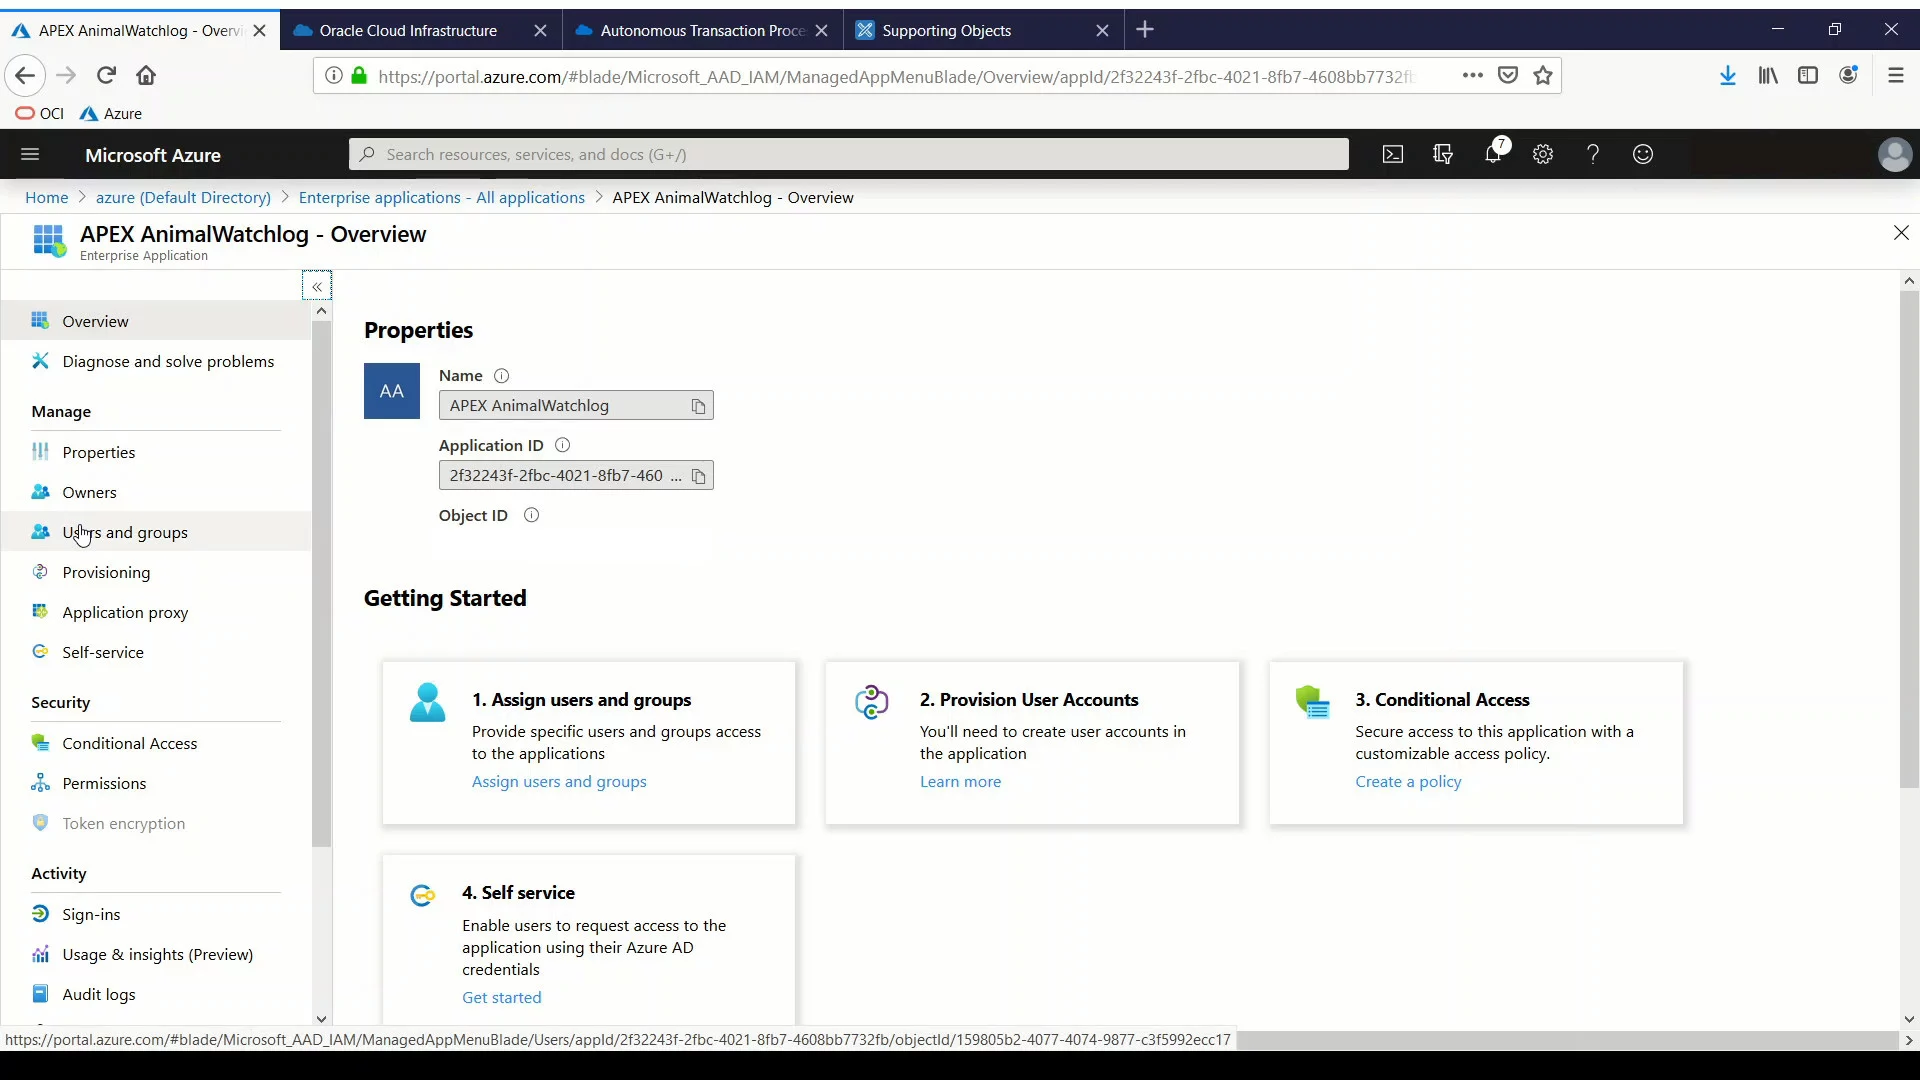Screen dimensions: 1920x1080
Task: Toggle the browser sidebar icon
Action: click(x=1808, y=75)
